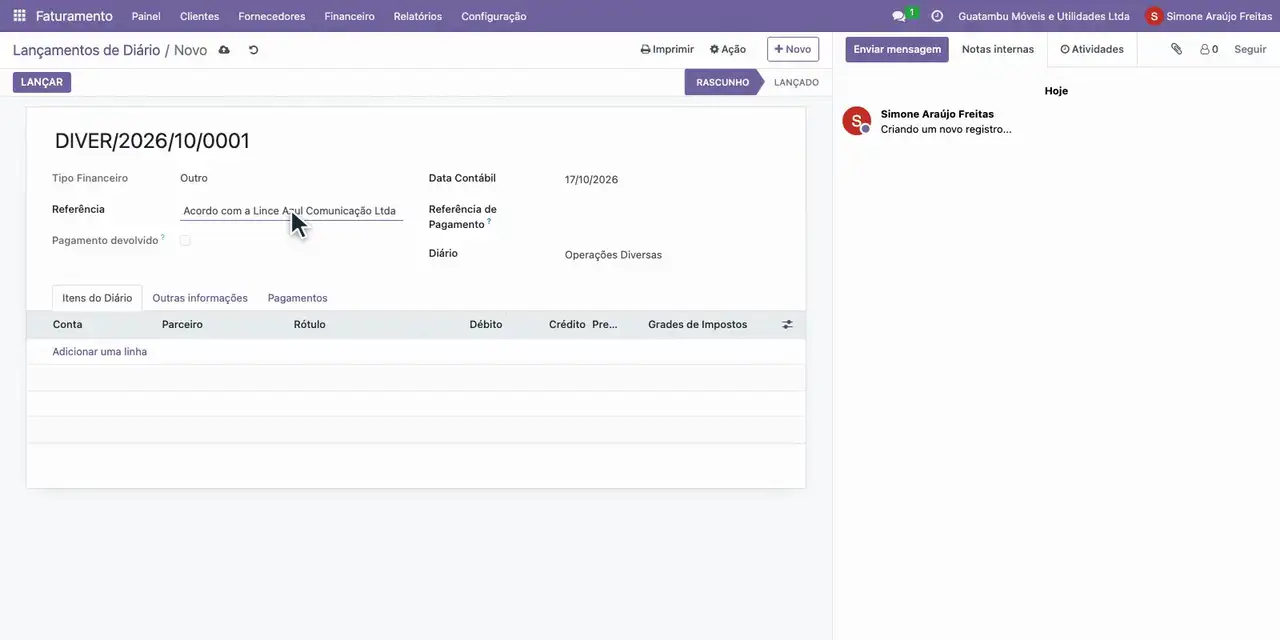Click the Conta column header
1280x640 pixels.
pyautogui.click(x=68, y=325)
